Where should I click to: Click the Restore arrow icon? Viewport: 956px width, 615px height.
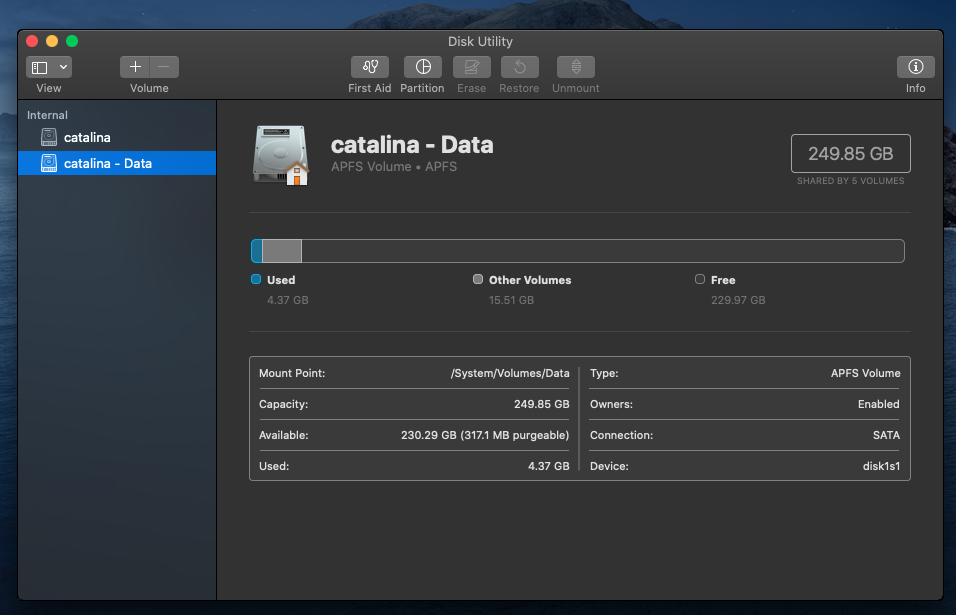[519, 66]
